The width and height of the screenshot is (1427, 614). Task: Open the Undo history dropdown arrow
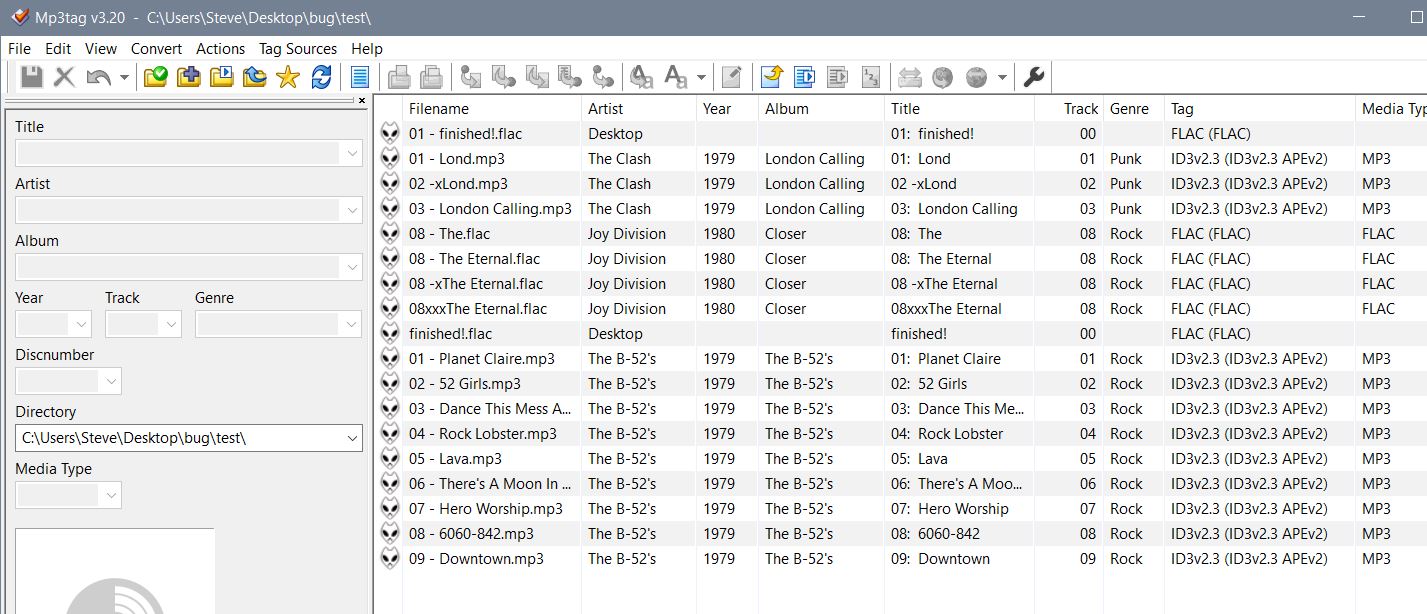coord(124,77)
